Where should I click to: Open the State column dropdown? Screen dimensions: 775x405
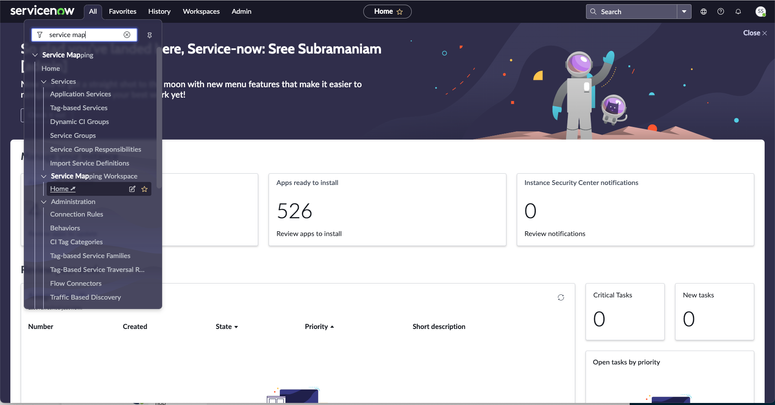click(x=236, y=327)
